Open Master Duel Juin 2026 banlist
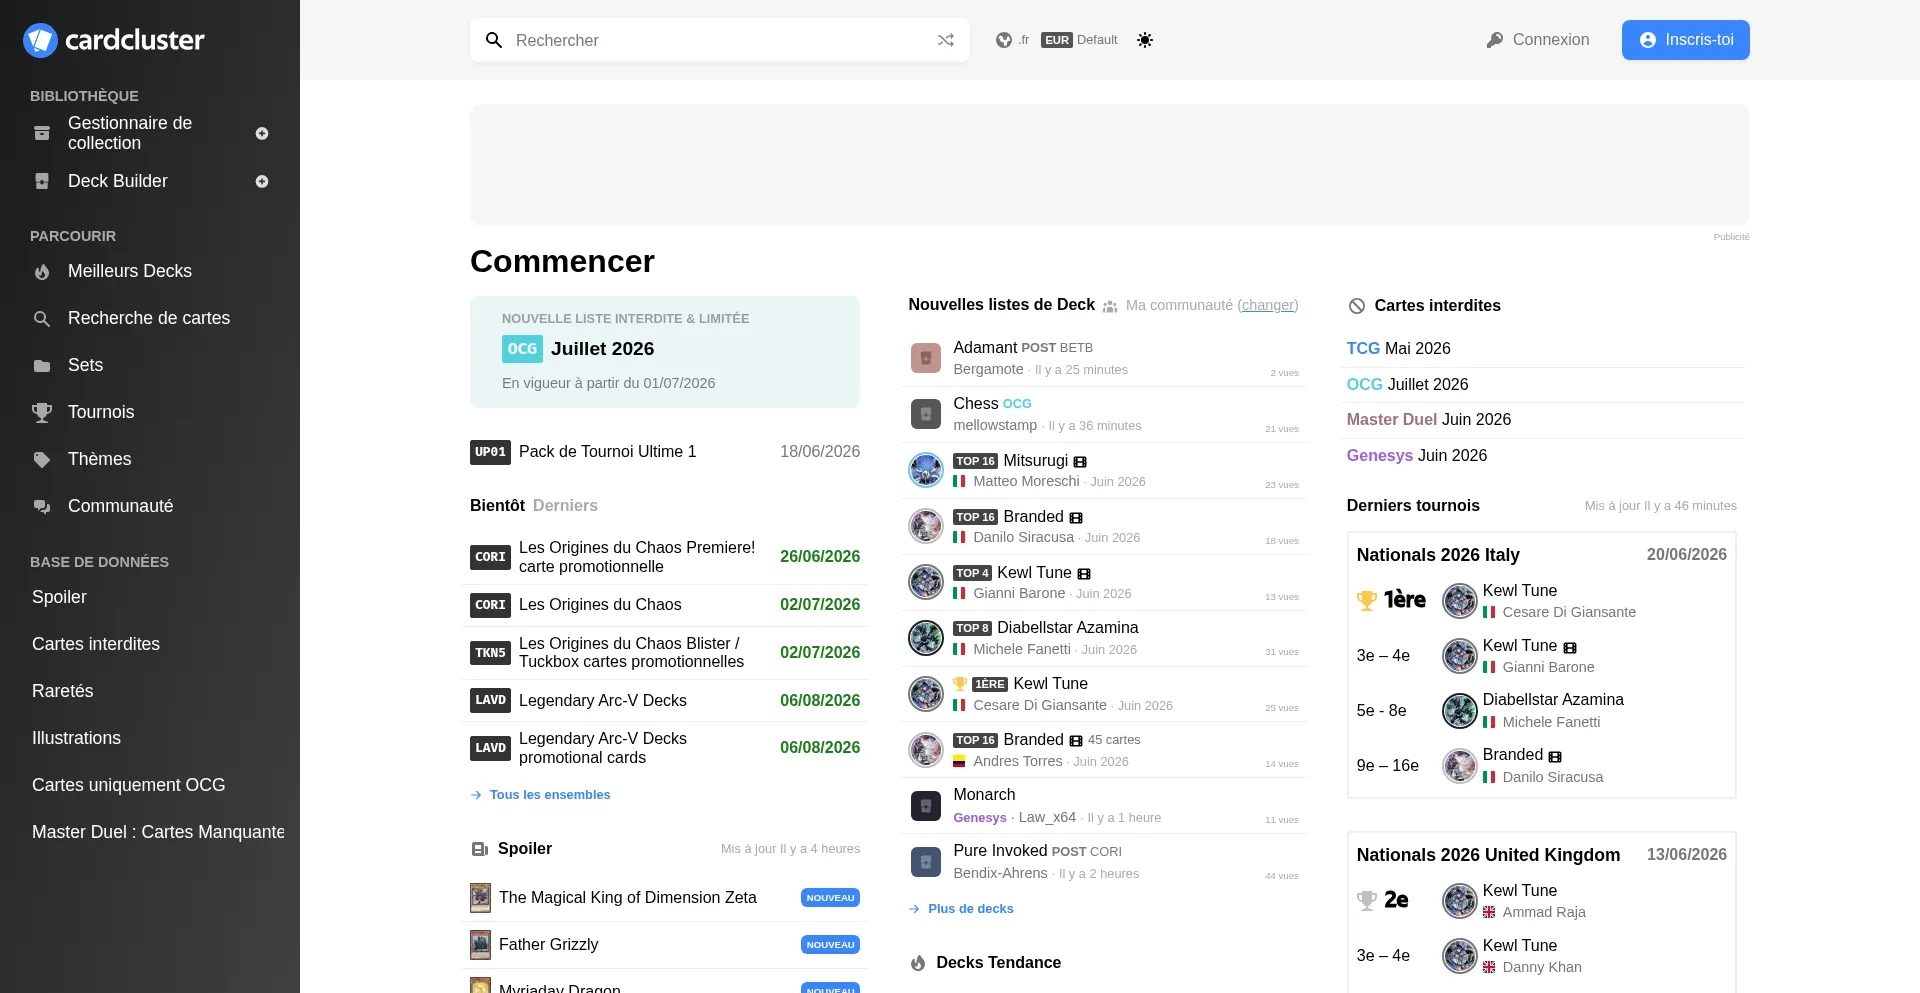 point(1428,419)
